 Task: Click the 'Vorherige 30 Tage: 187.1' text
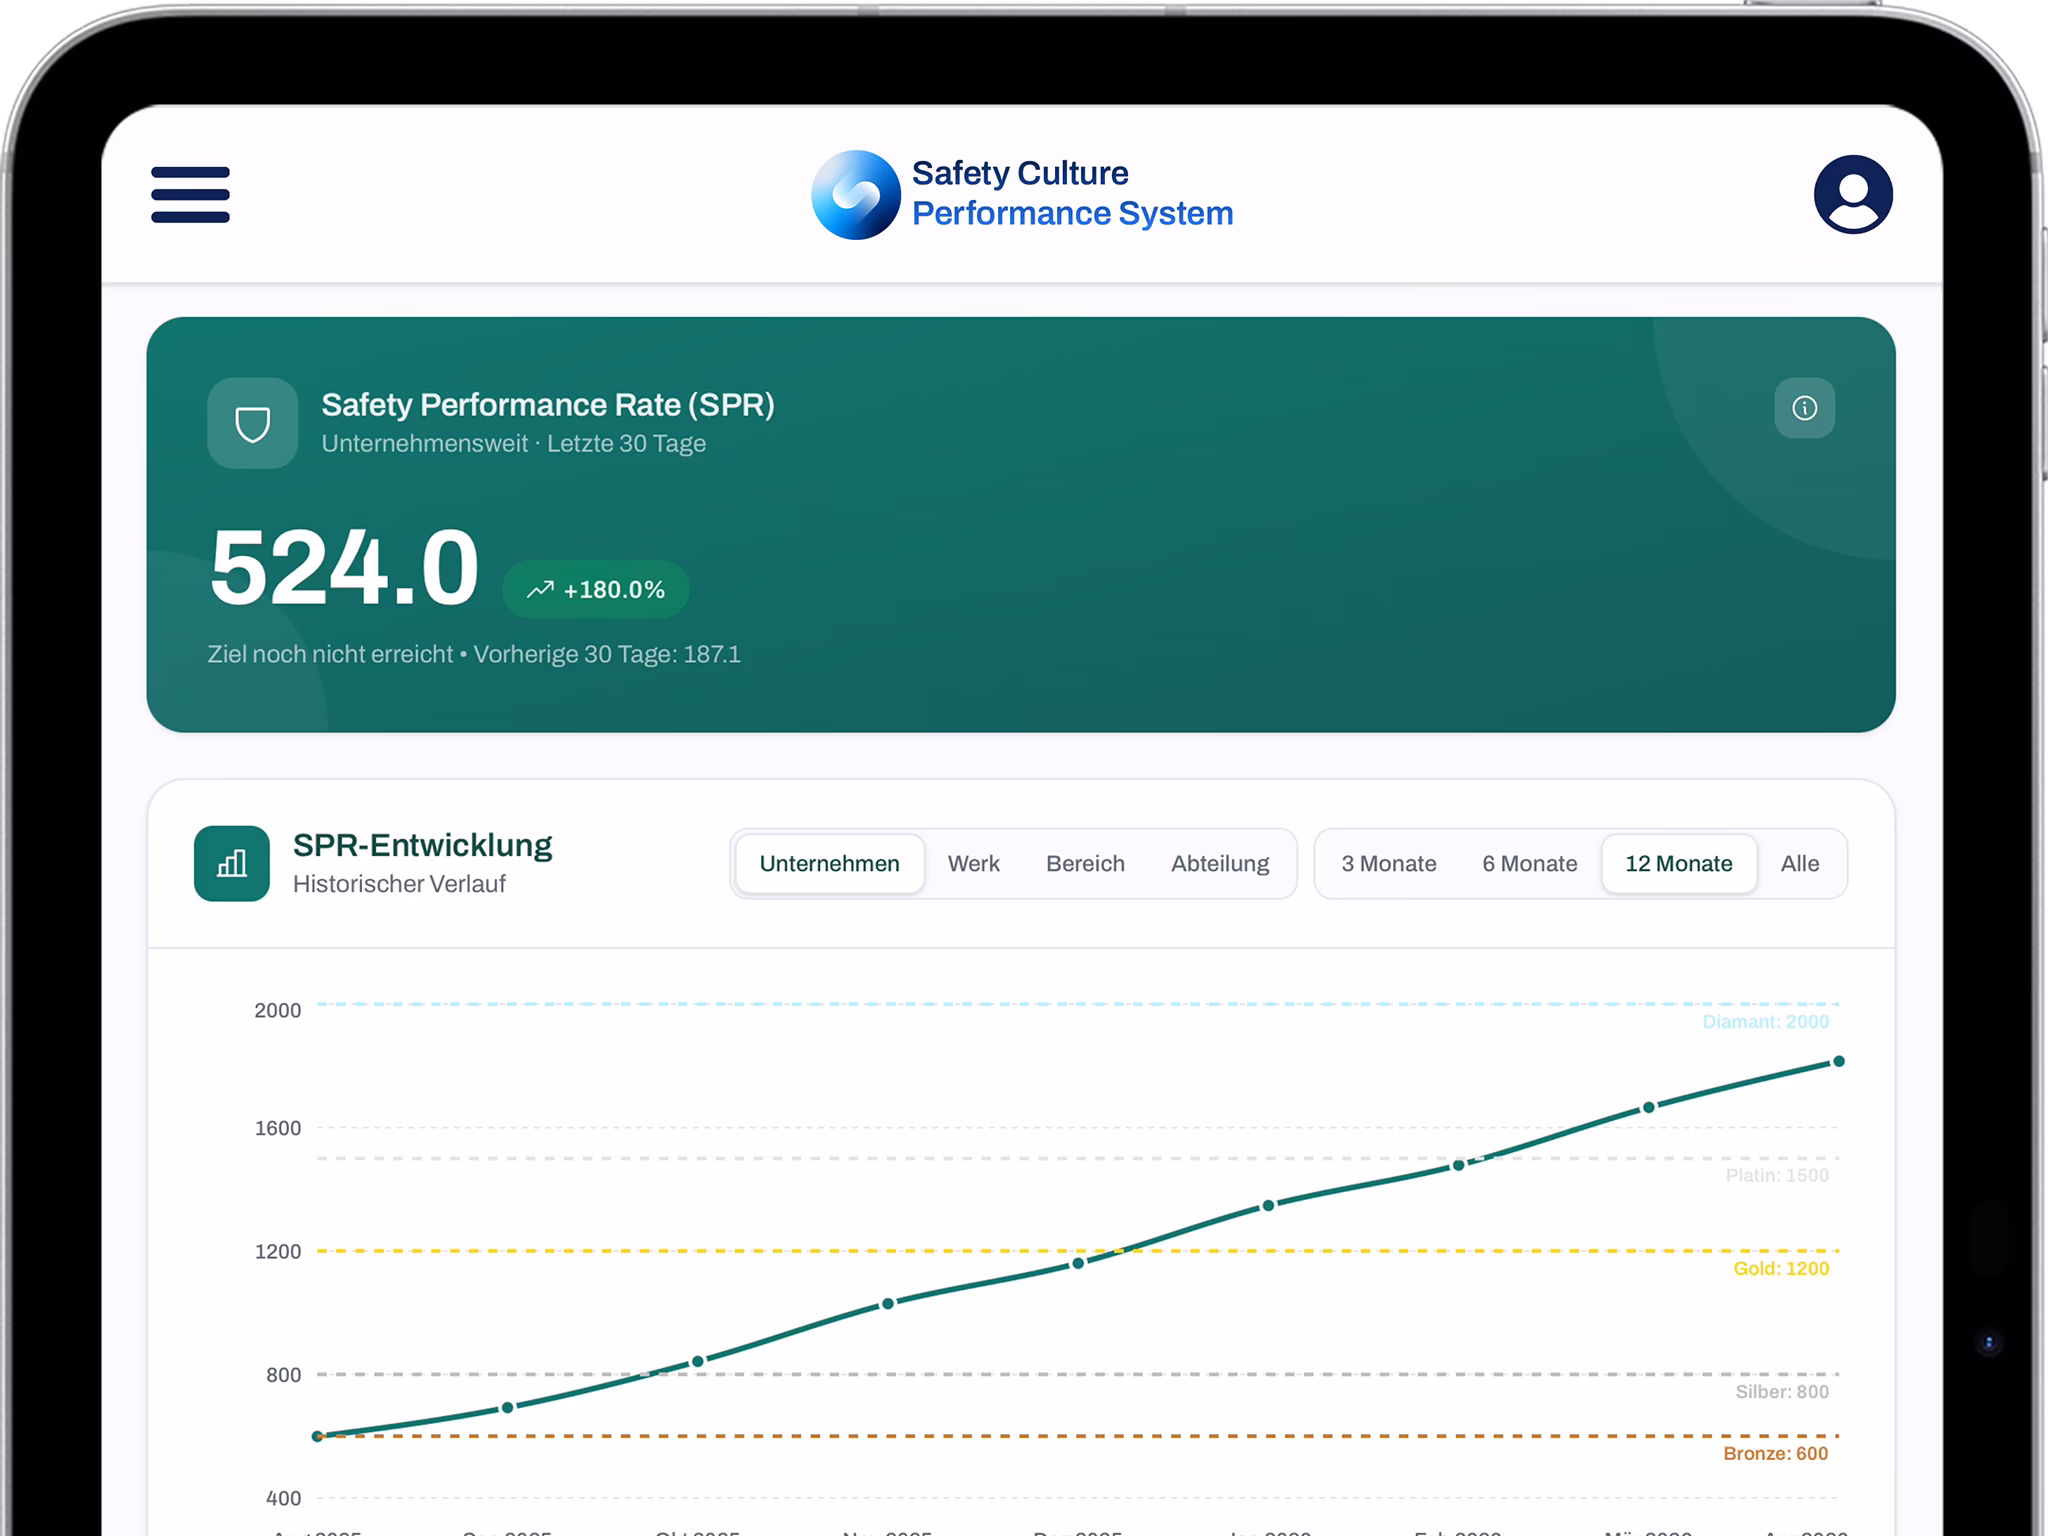606,655
